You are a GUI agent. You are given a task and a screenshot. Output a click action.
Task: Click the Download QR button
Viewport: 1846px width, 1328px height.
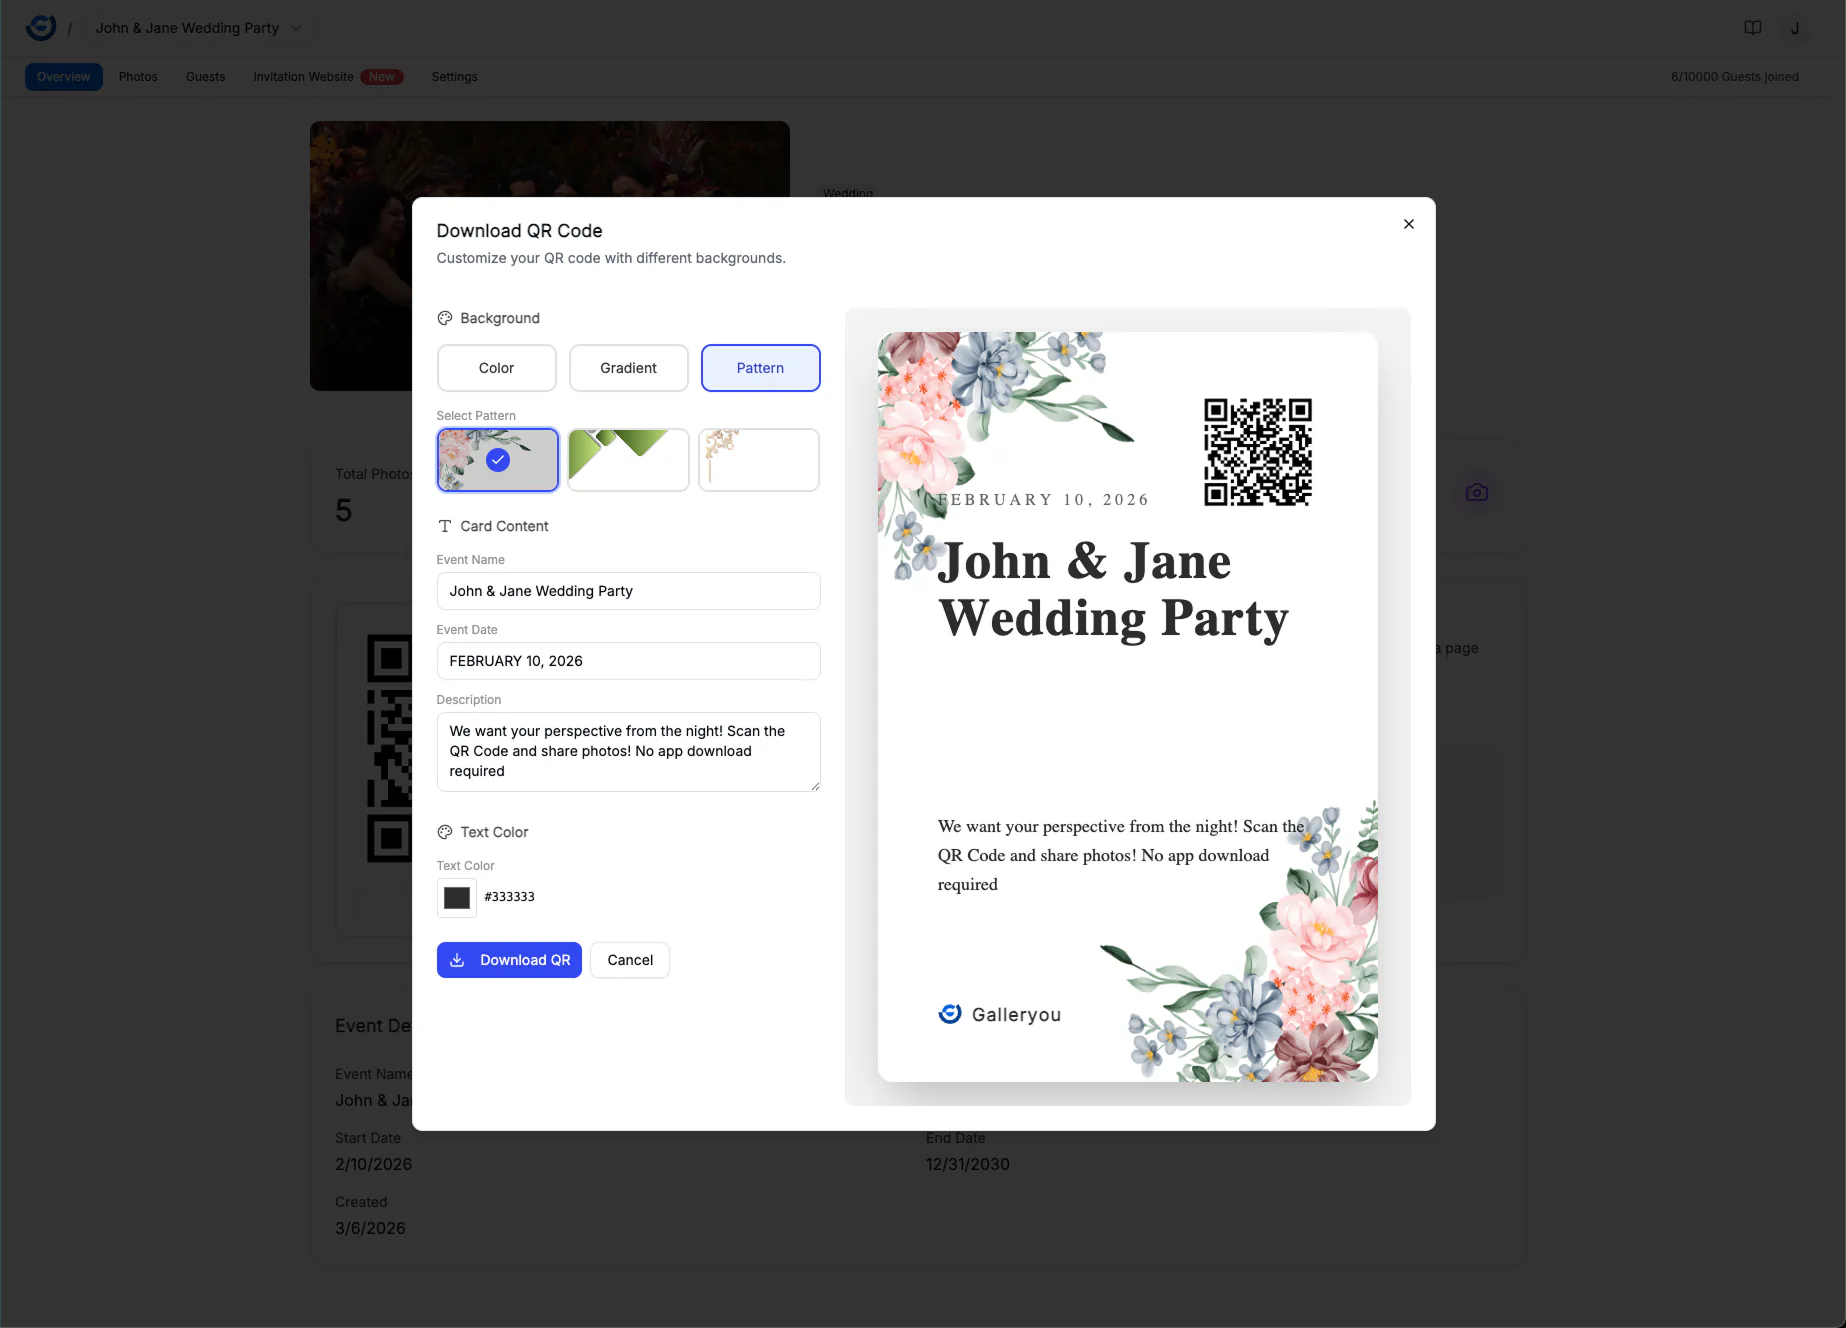point(509,960)
